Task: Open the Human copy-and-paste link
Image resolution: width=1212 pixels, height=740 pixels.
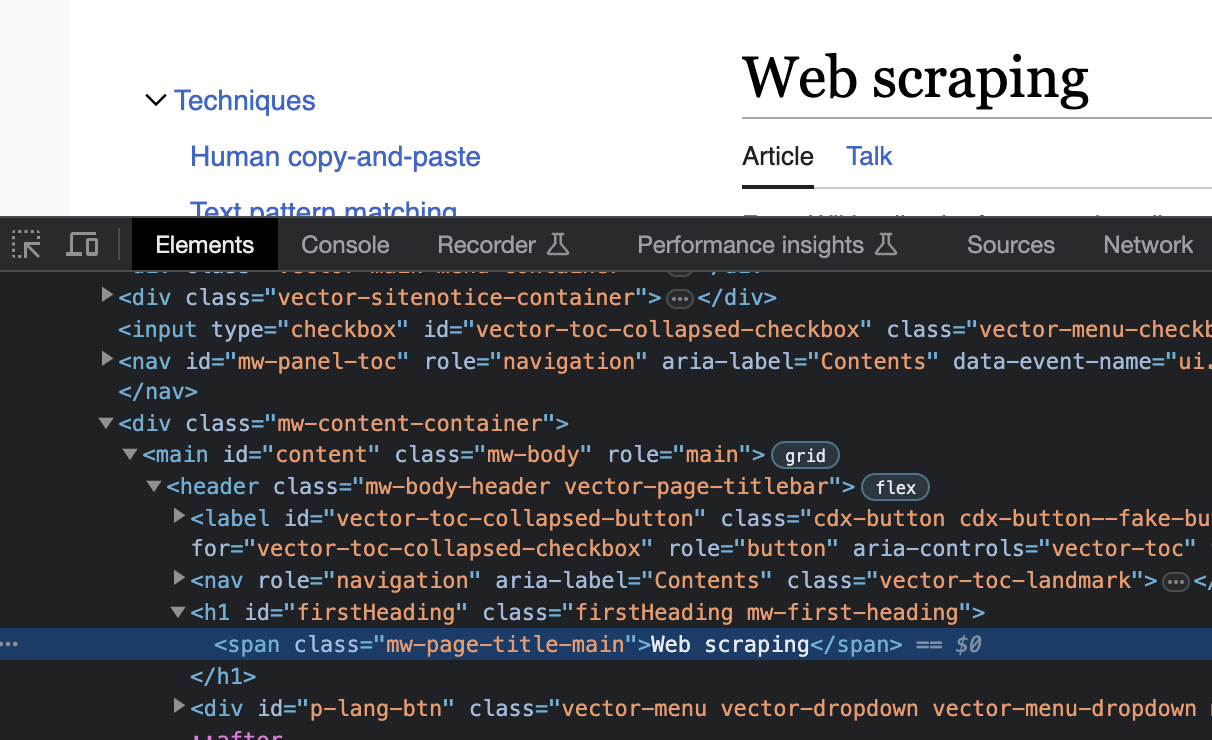Action: pyautogui.click(x=335, y=157)
